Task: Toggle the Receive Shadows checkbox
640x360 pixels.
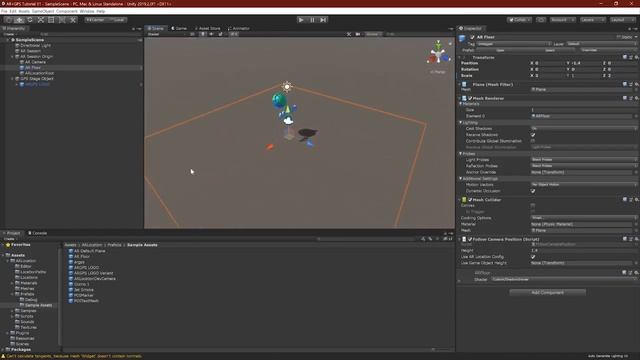Action: pyautogui.click(x=533, y=135)
